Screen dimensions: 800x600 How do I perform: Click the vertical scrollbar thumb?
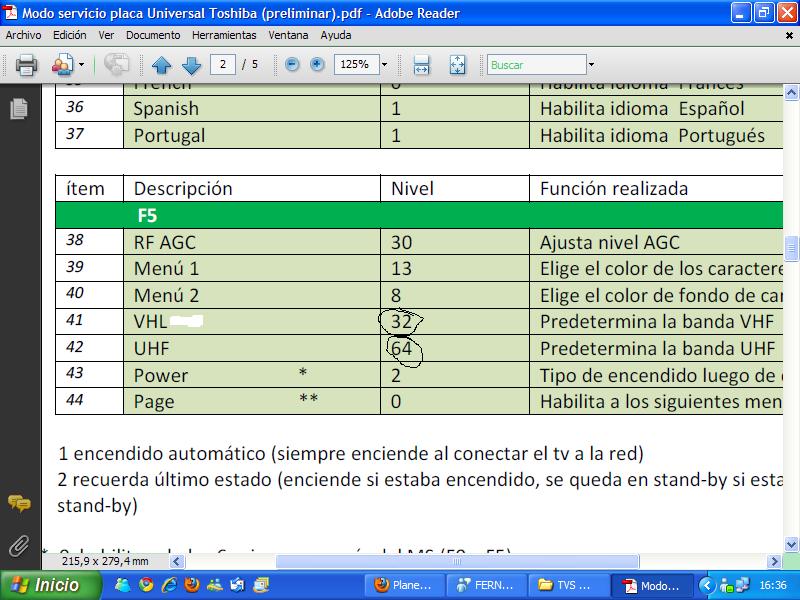791,249
